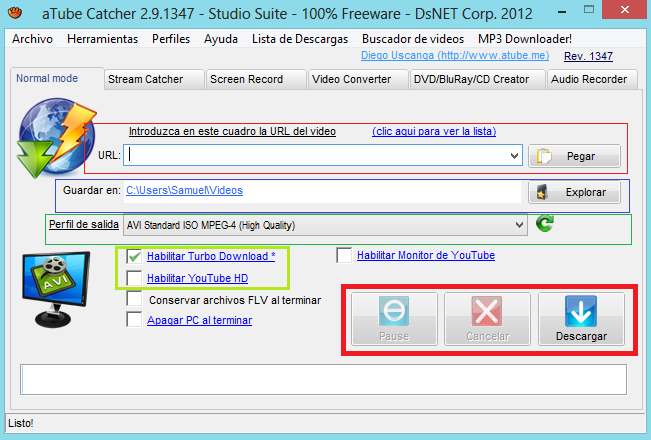Image resolution: width=651 pixels, height=440 pixels.
Task: Click the Habilitar Monitor de YouTube link text
Action: [426, 255]
